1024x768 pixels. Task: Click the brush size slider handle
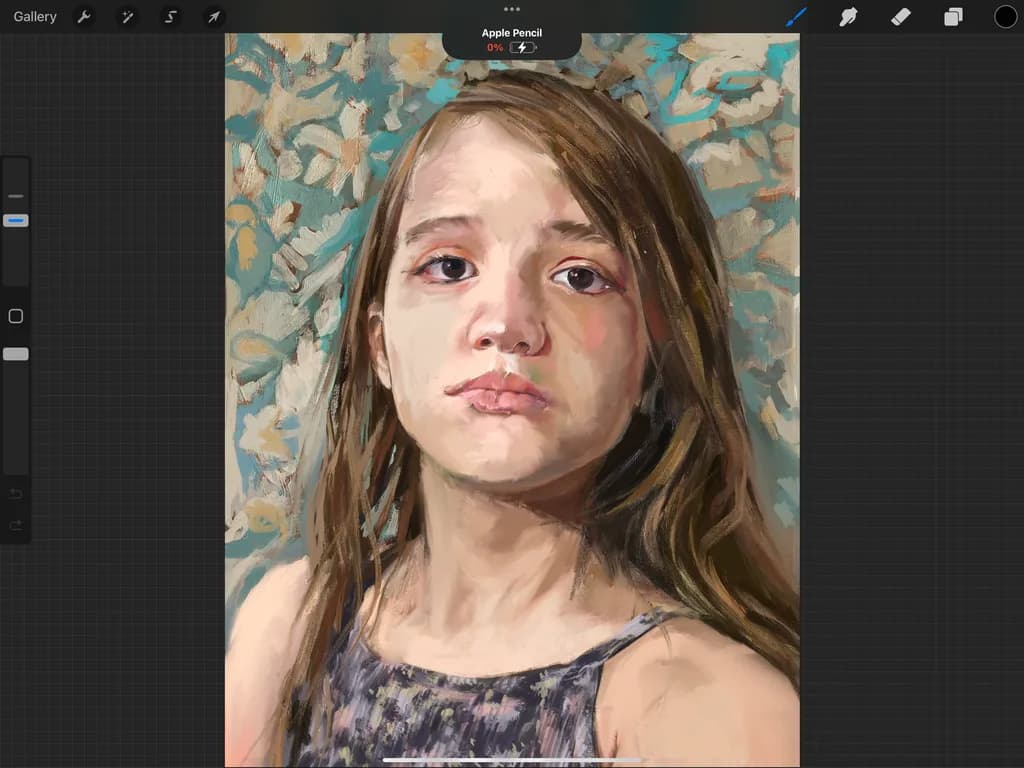pos(16,221)
